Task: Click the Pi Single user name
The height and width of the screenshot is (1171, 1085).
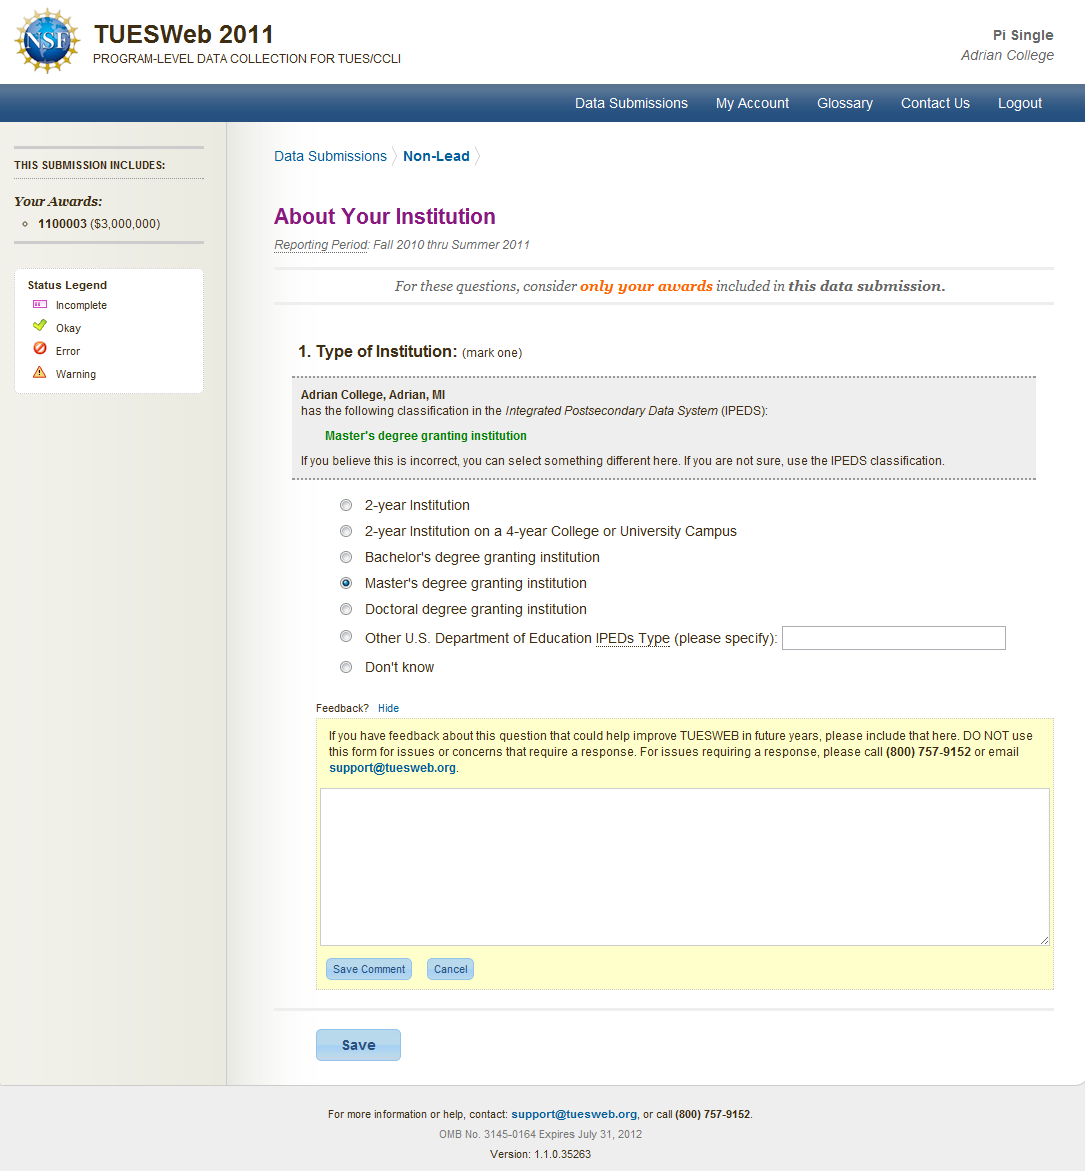Action: (1023, 35)
